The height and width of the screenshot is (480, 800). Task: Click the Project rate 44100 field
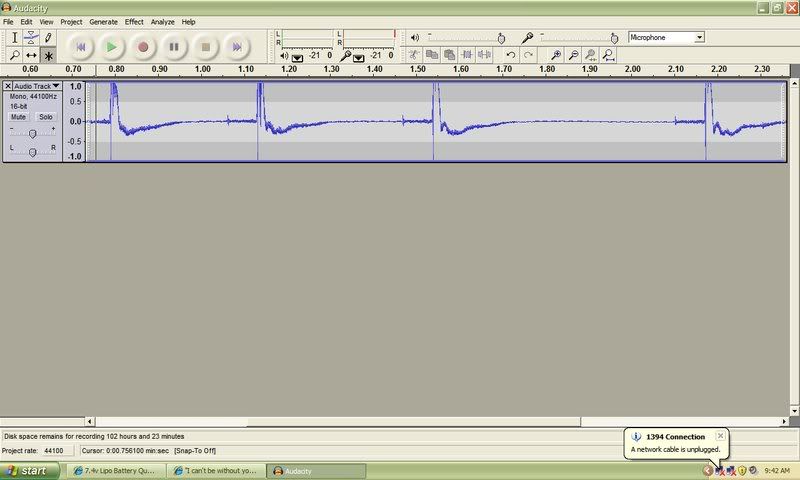click(57, 451)
